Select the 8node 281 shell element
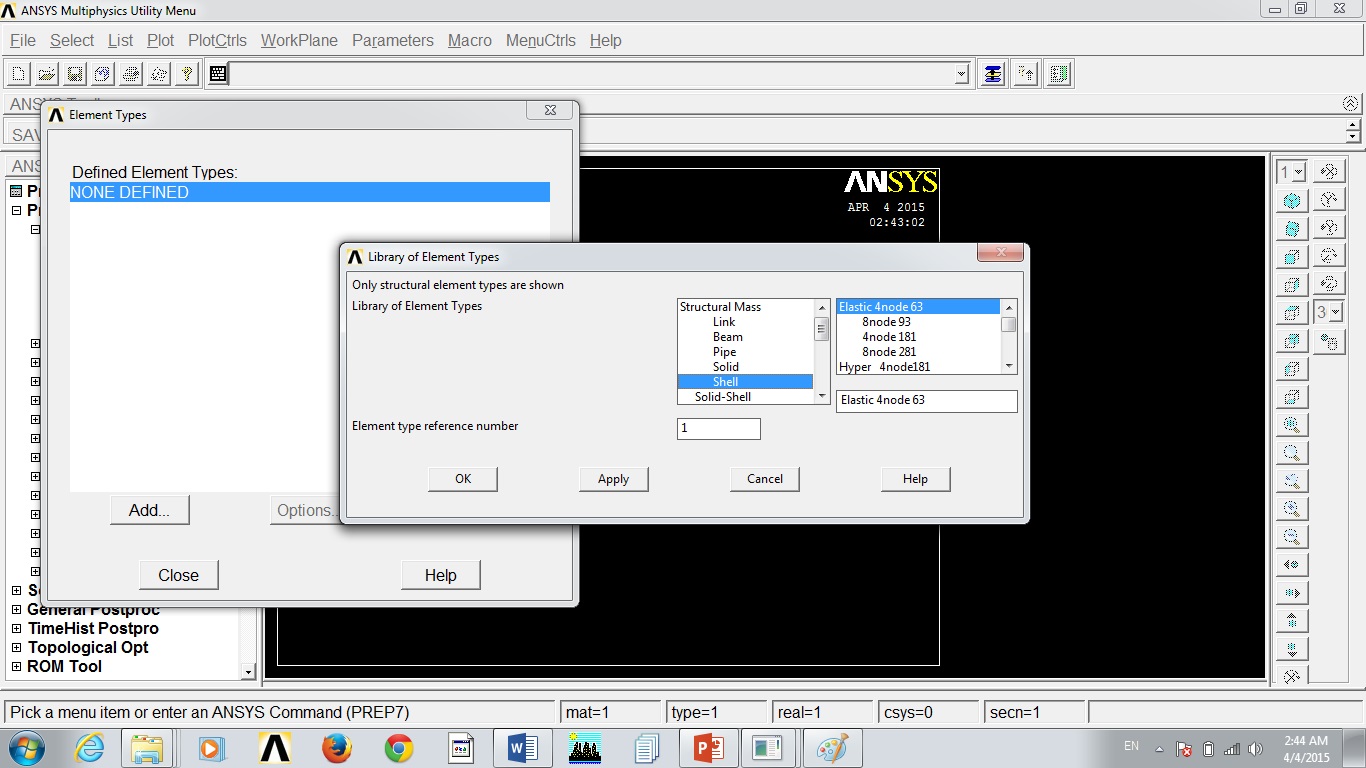The image size is (1366, 768). (918, 352)
